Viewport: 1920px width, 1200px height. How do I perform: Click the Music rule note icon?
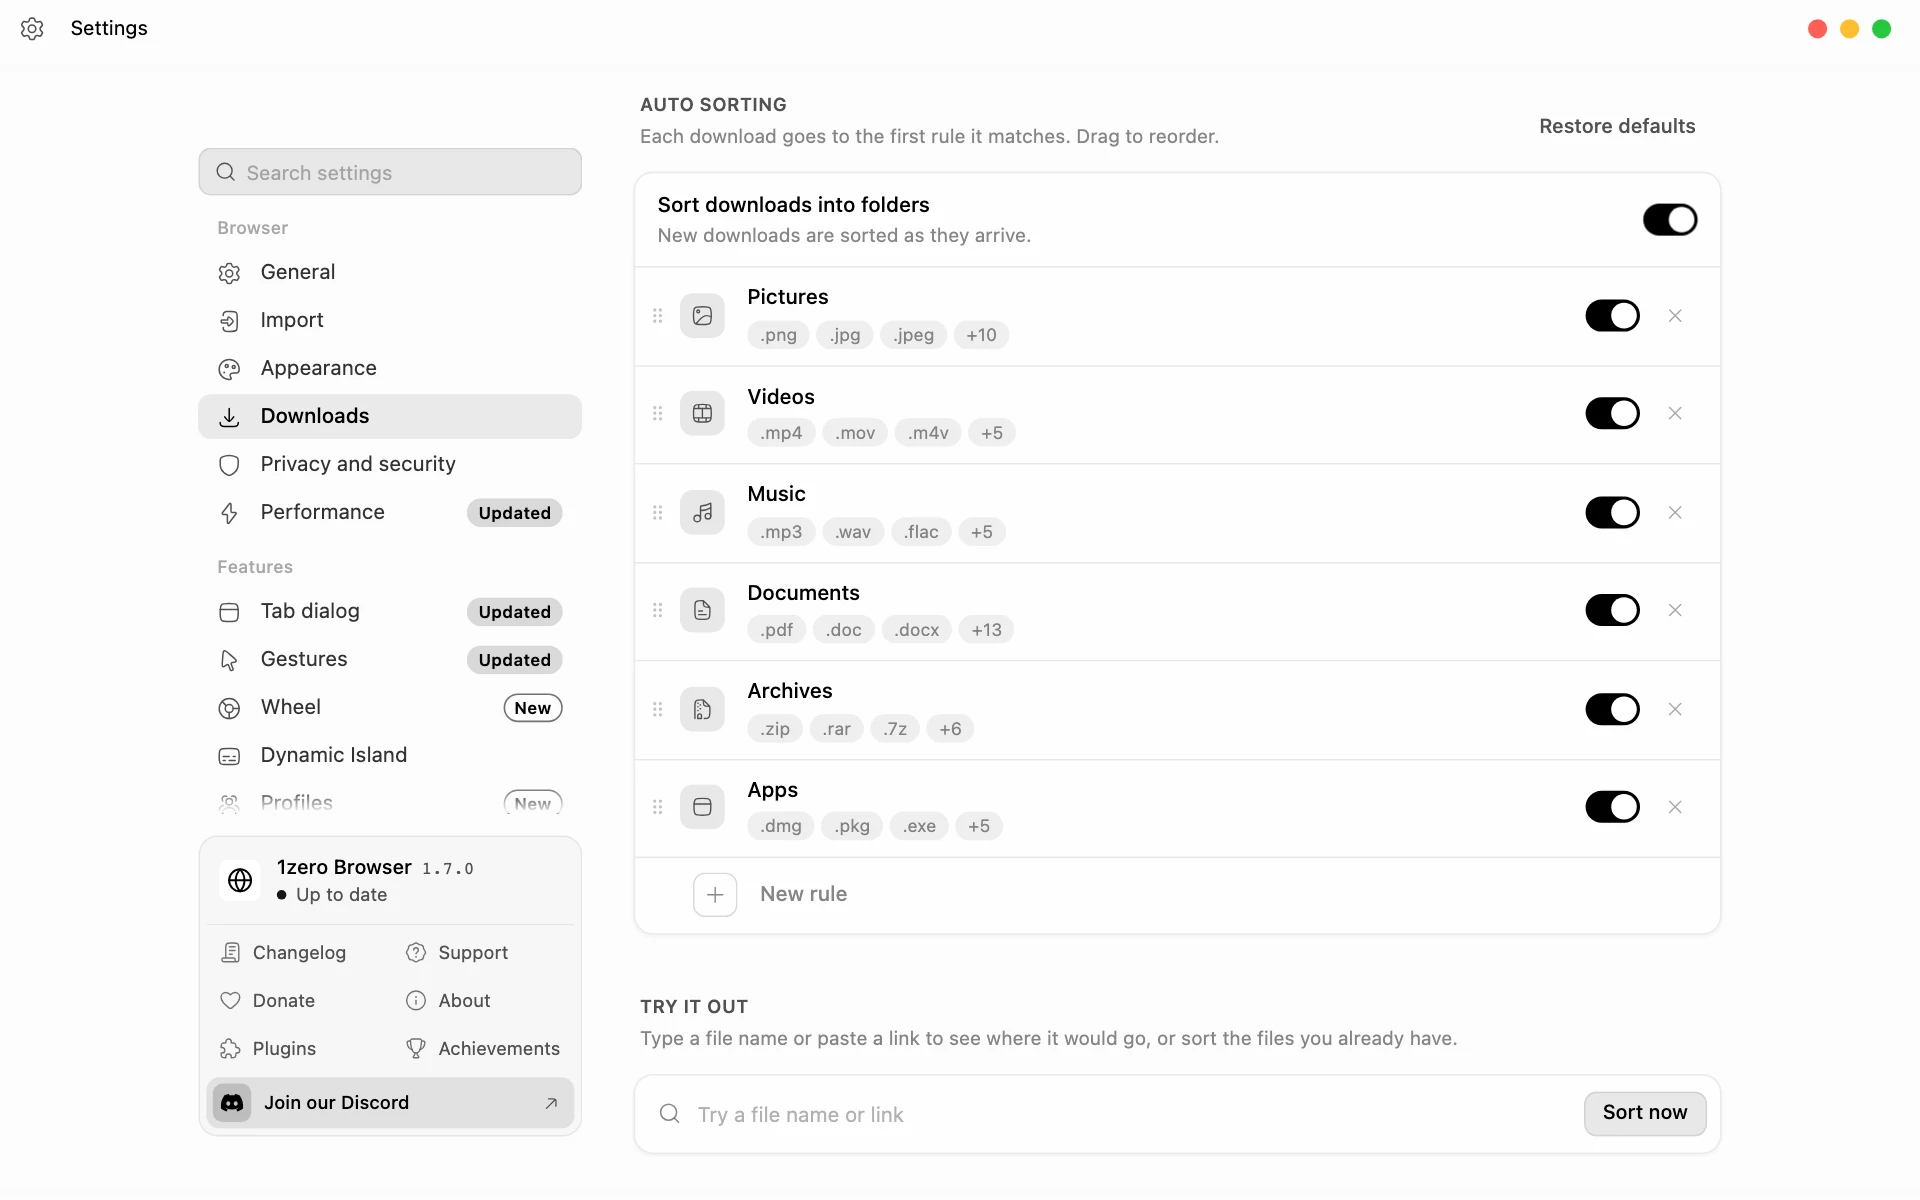tap(702, 513)
